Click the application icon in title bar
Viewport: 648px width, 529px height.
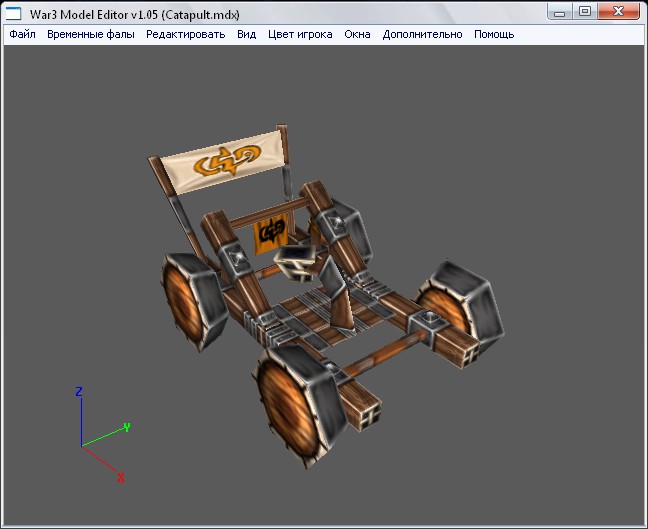(13, 14)
